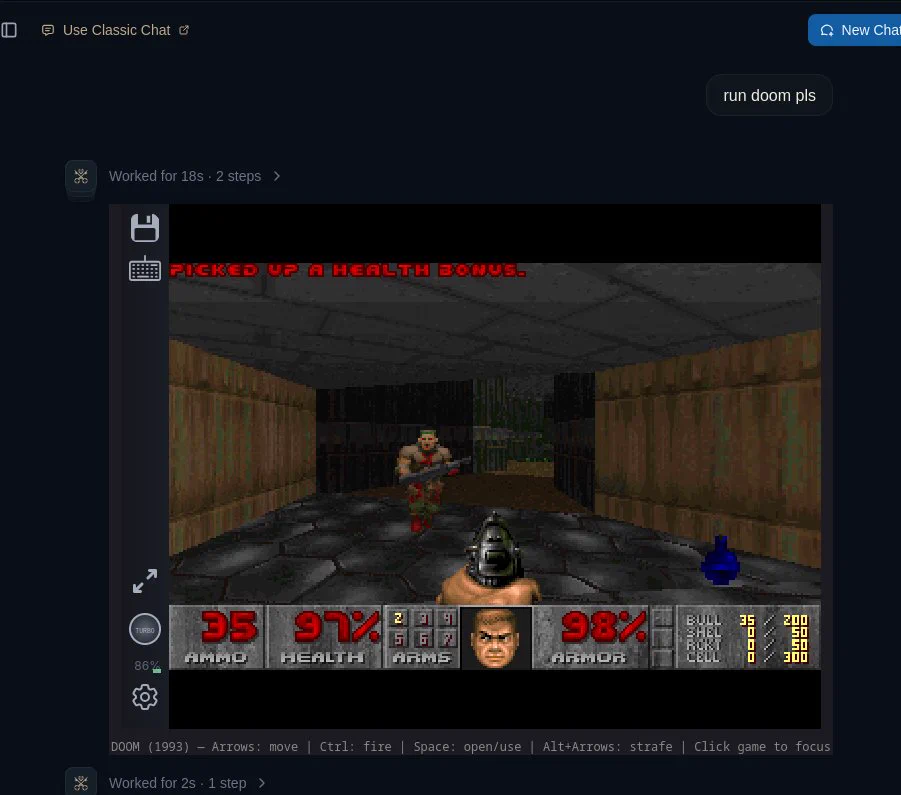Viewport: 901px width, 795px height.
Task: Click the ARMS weapon slots panel
Action: tap(422, 638)
